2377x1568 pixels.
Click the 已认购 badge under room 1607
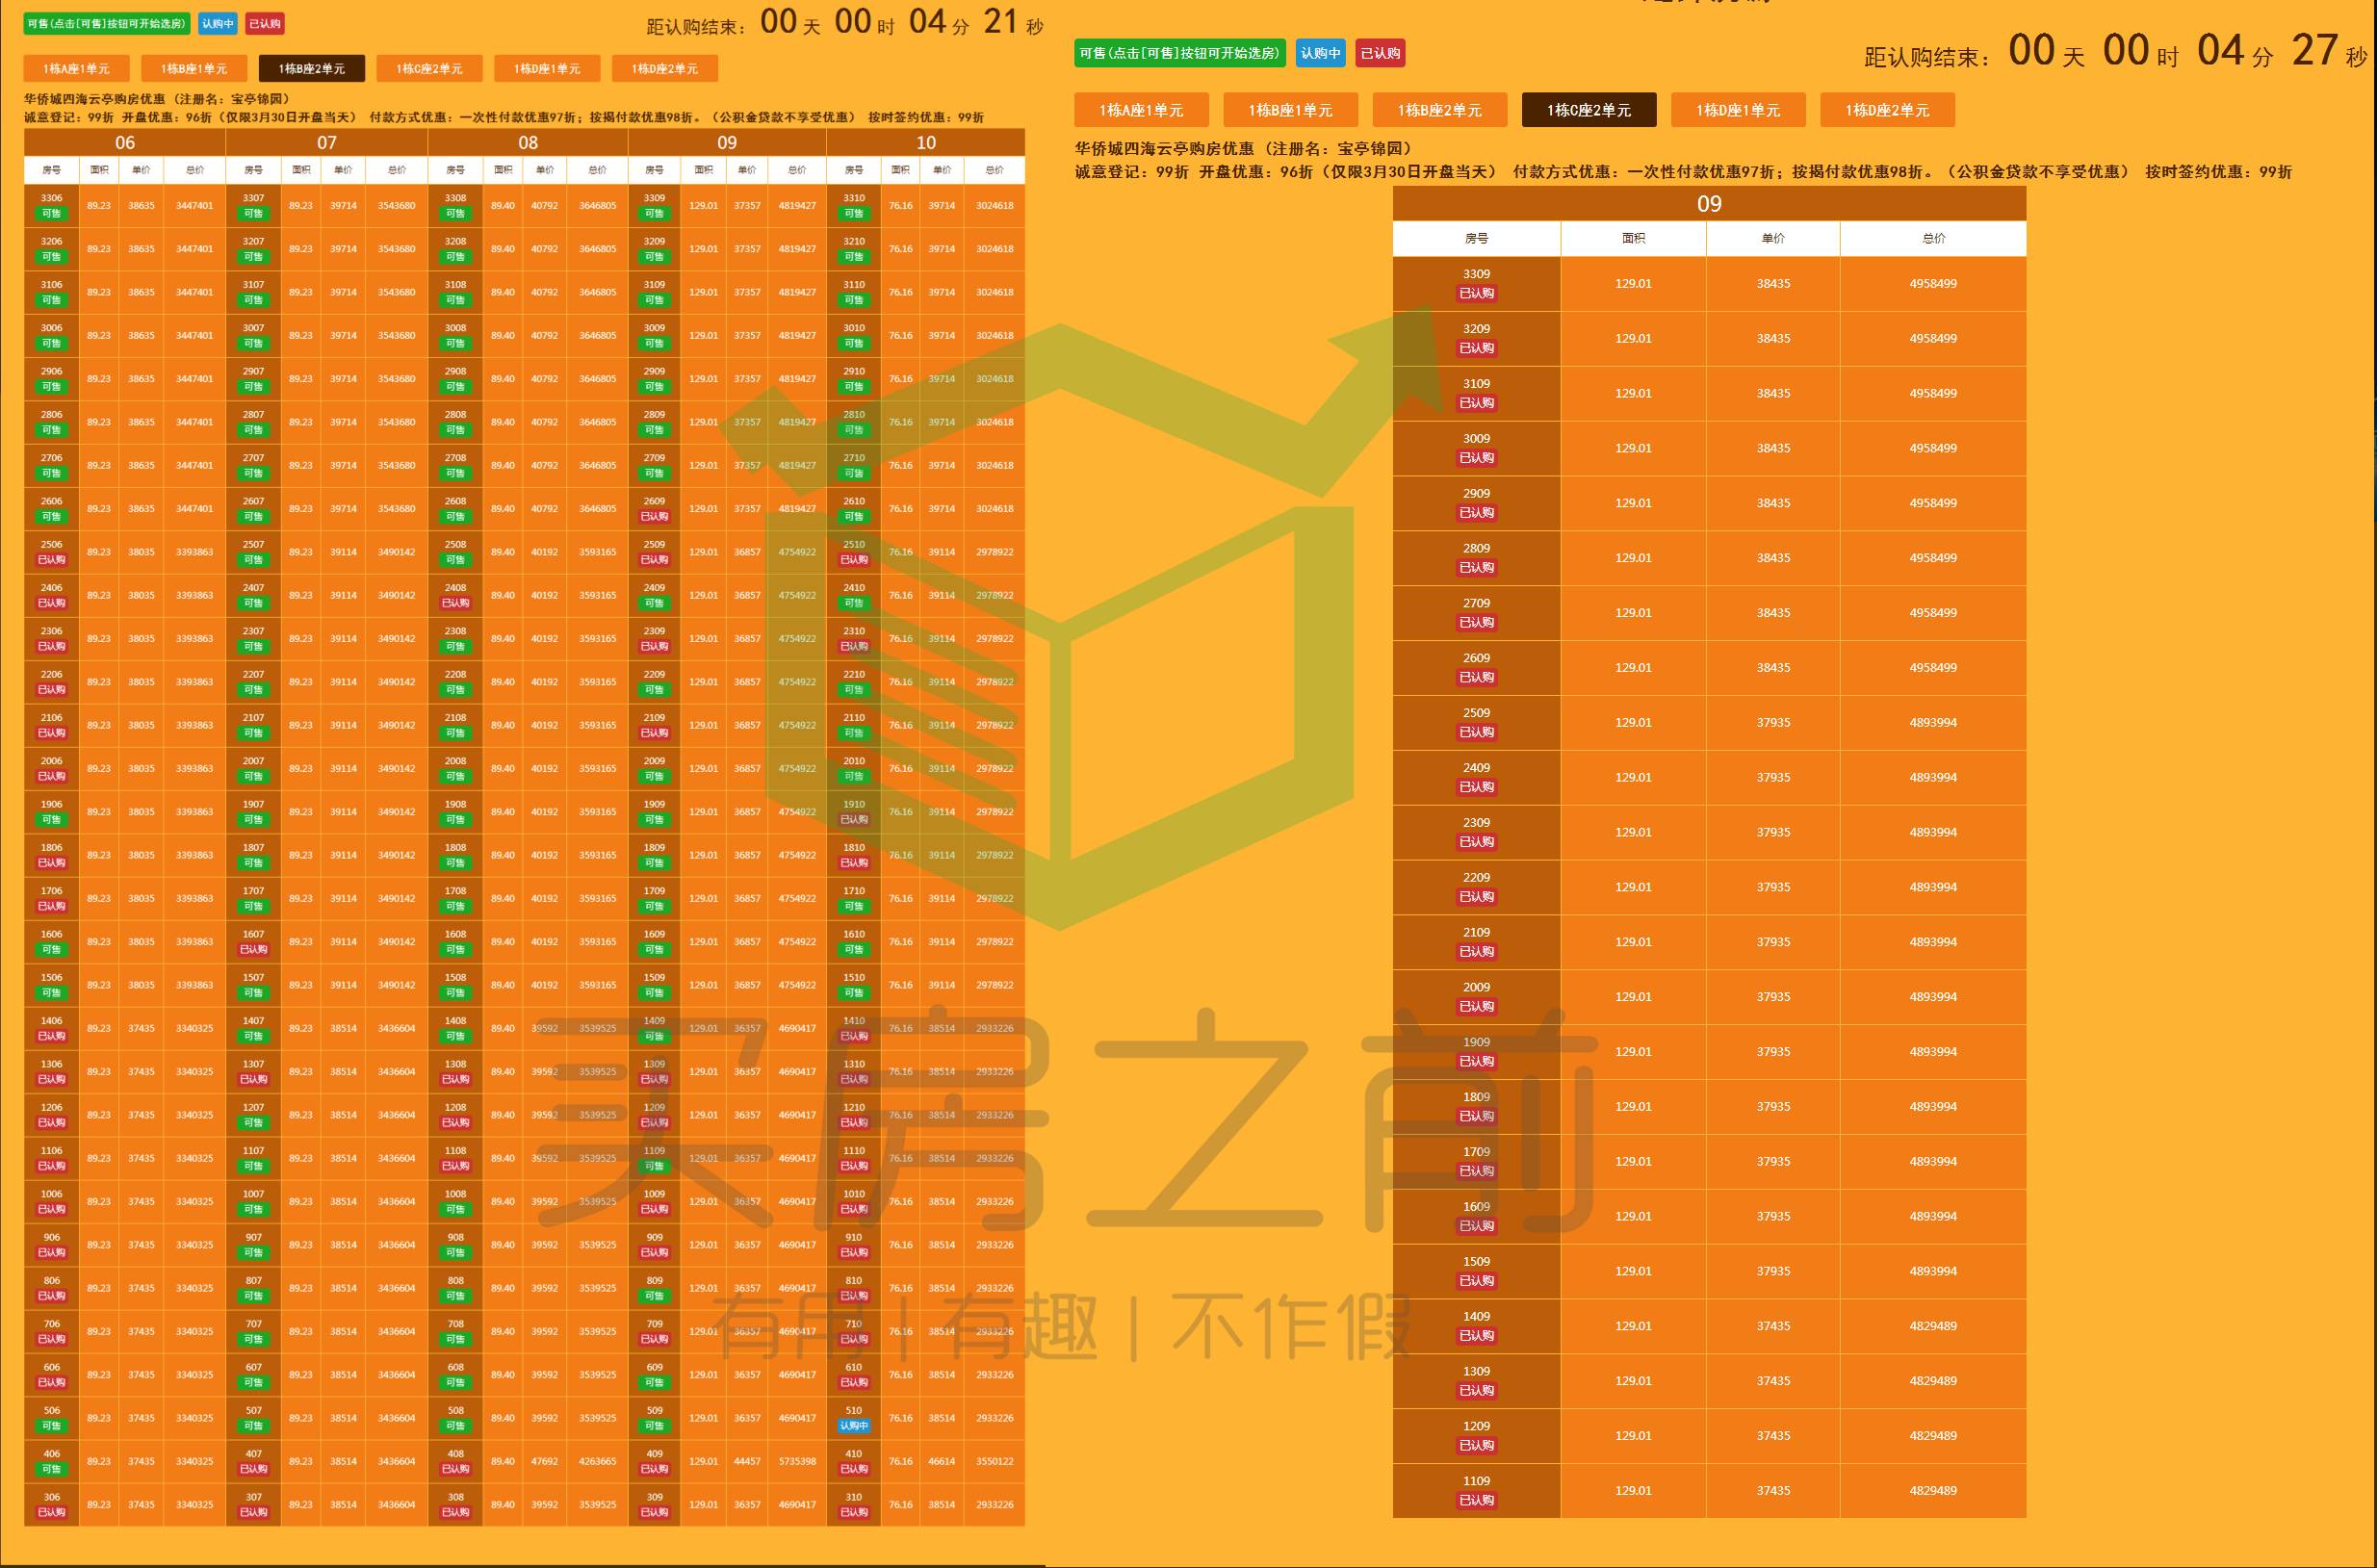[253, 950]
